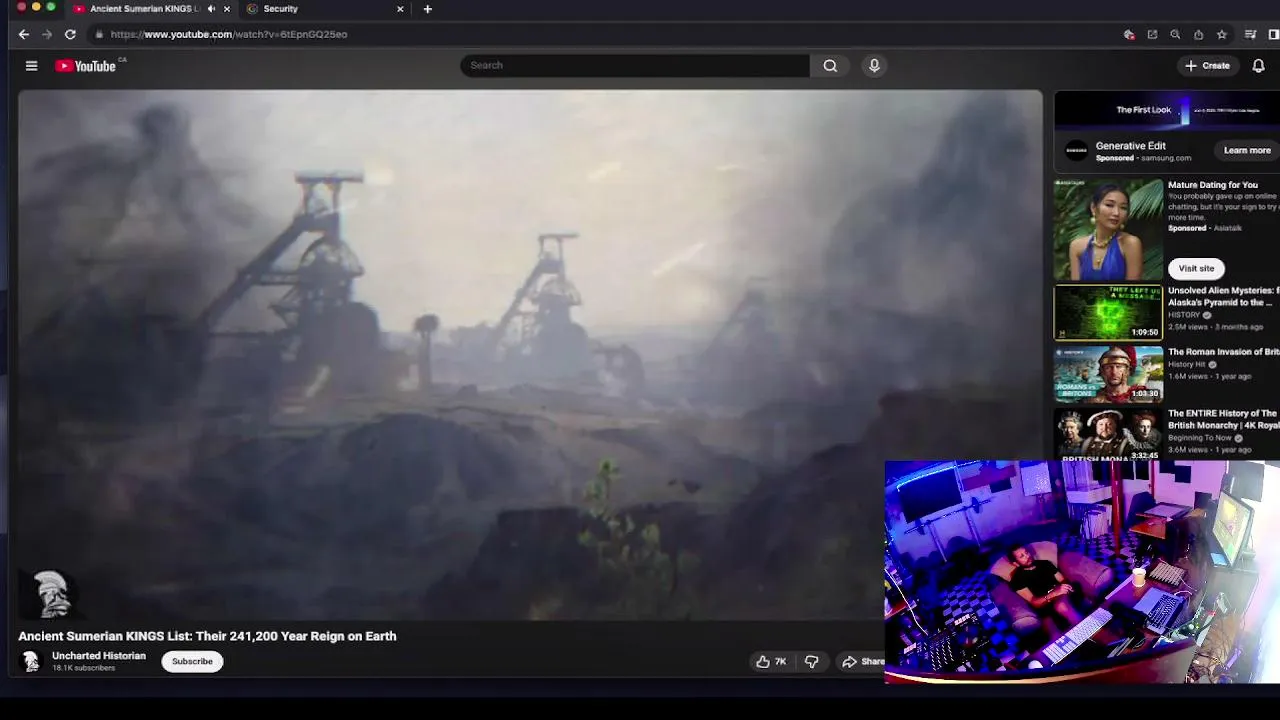1280x720 pixels.
Task: Open Uncharted Historian channel avatar
Action: point(31,661)
